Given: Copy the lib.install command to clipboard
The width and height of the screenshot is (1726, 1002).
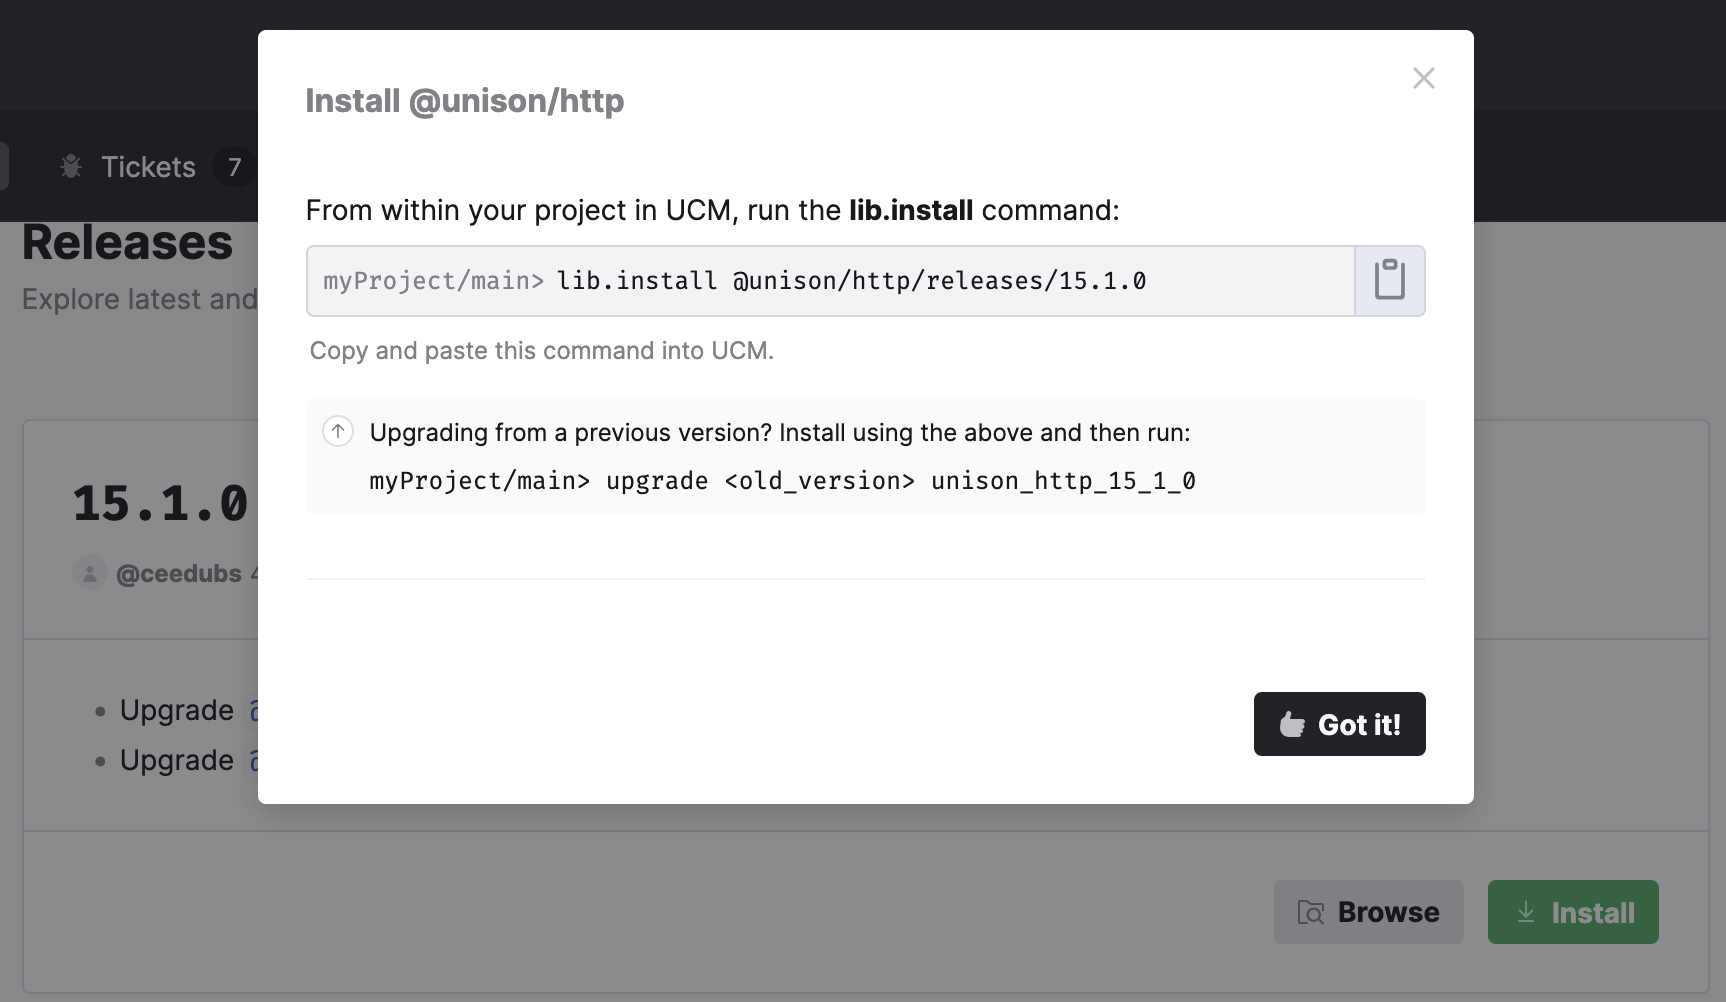Looking at the screenshot, I should click(1389, 280).
